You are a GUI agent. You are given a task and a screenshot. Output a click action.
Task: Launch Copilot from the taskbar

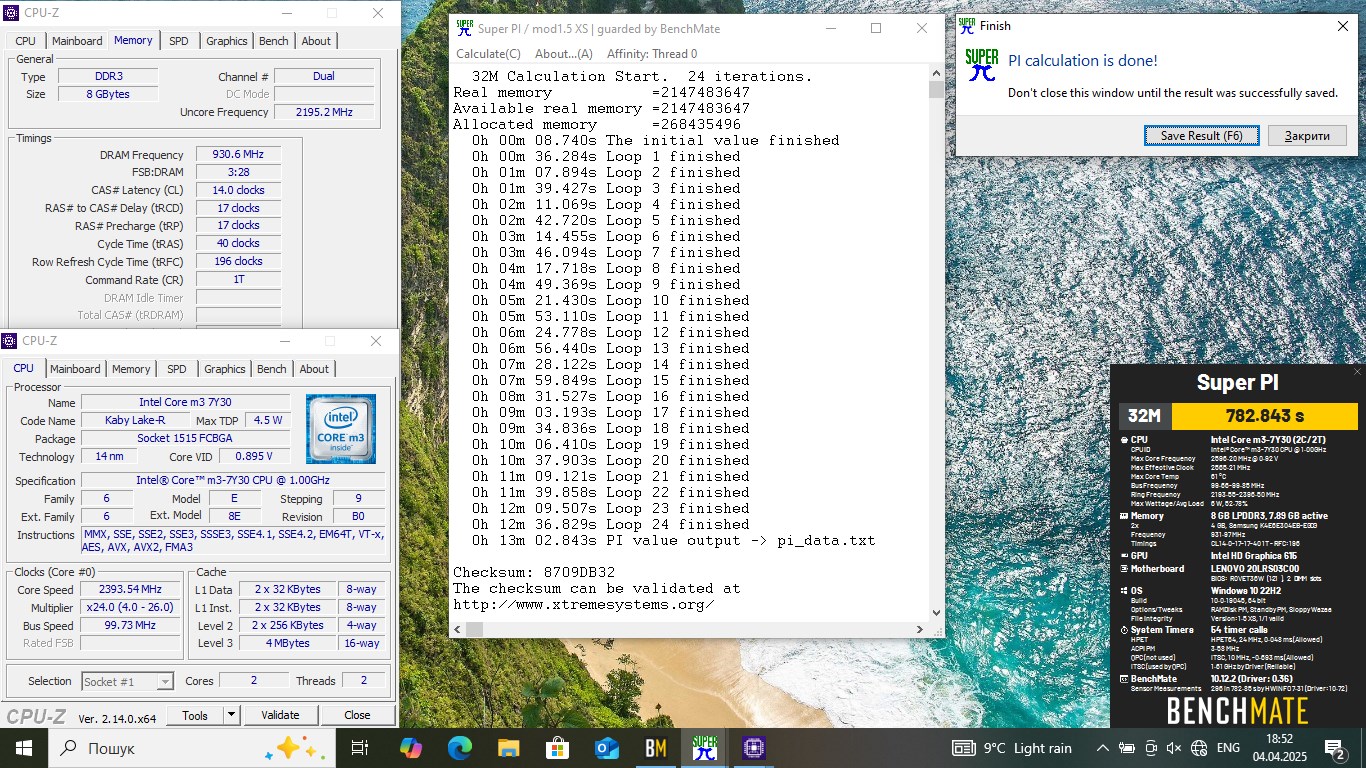[411, 747]
